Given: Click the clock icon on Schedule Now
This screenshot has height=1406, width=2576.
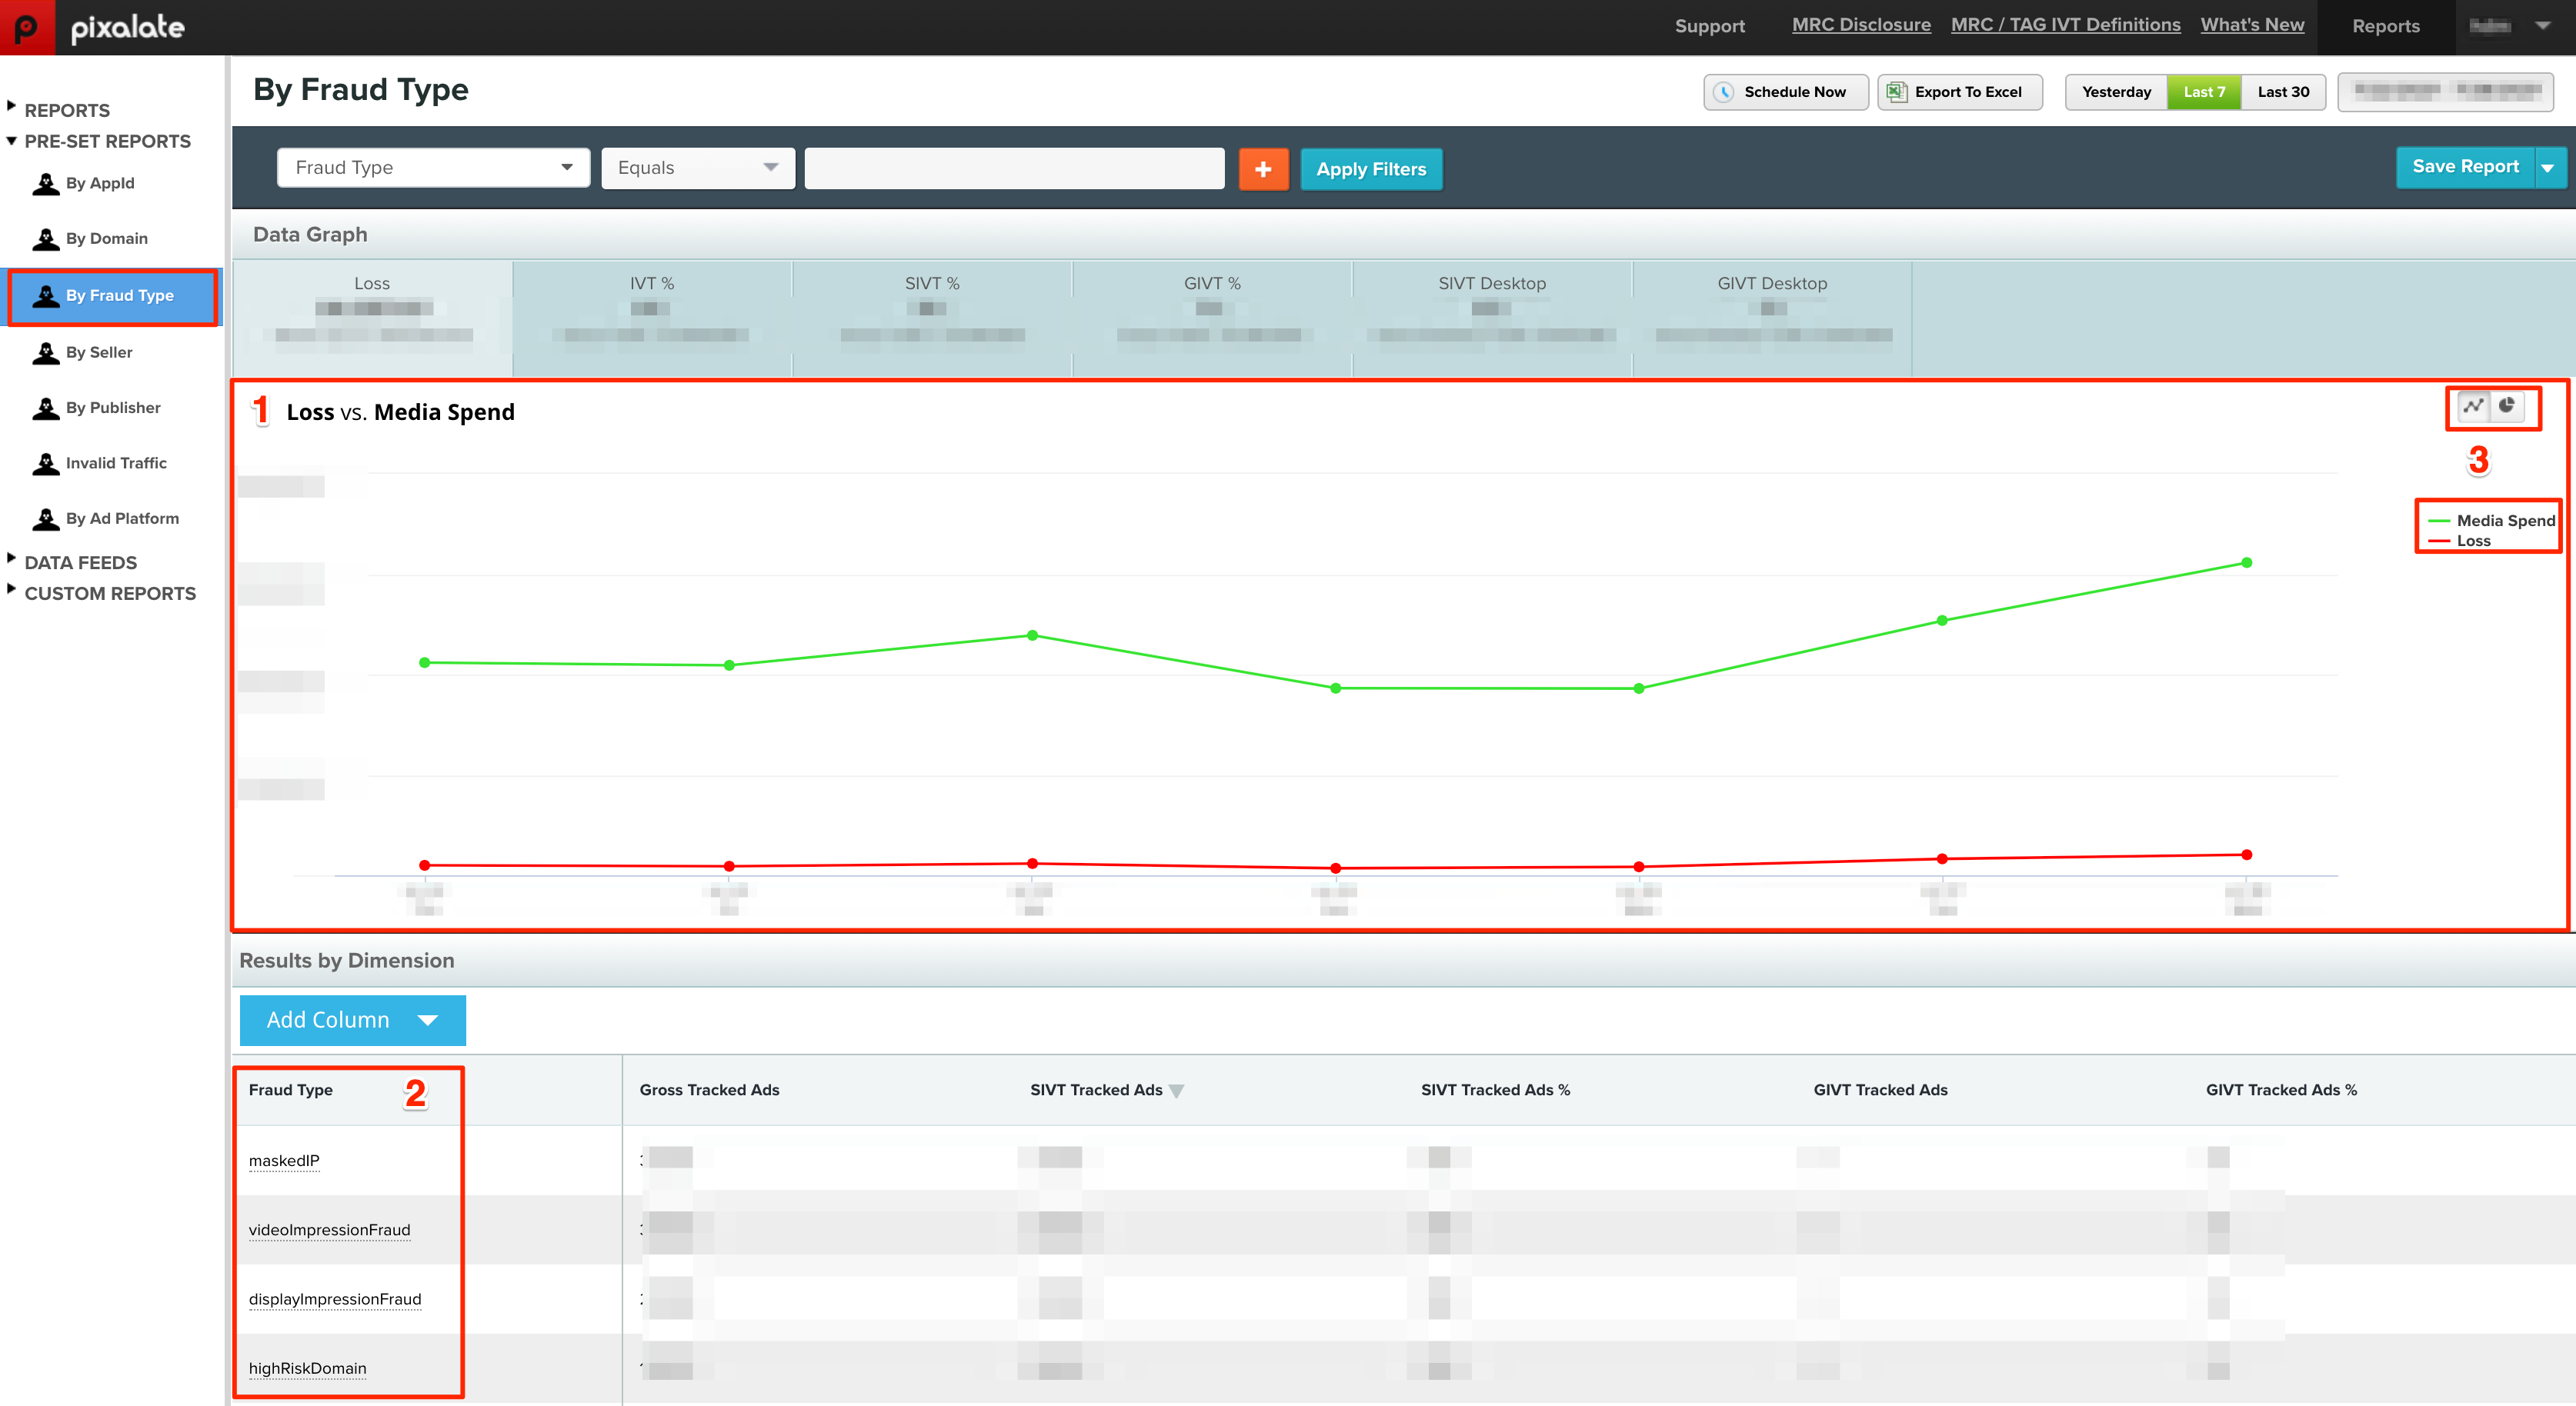Looking at the screenshot, I should [x=1724, y=92].
